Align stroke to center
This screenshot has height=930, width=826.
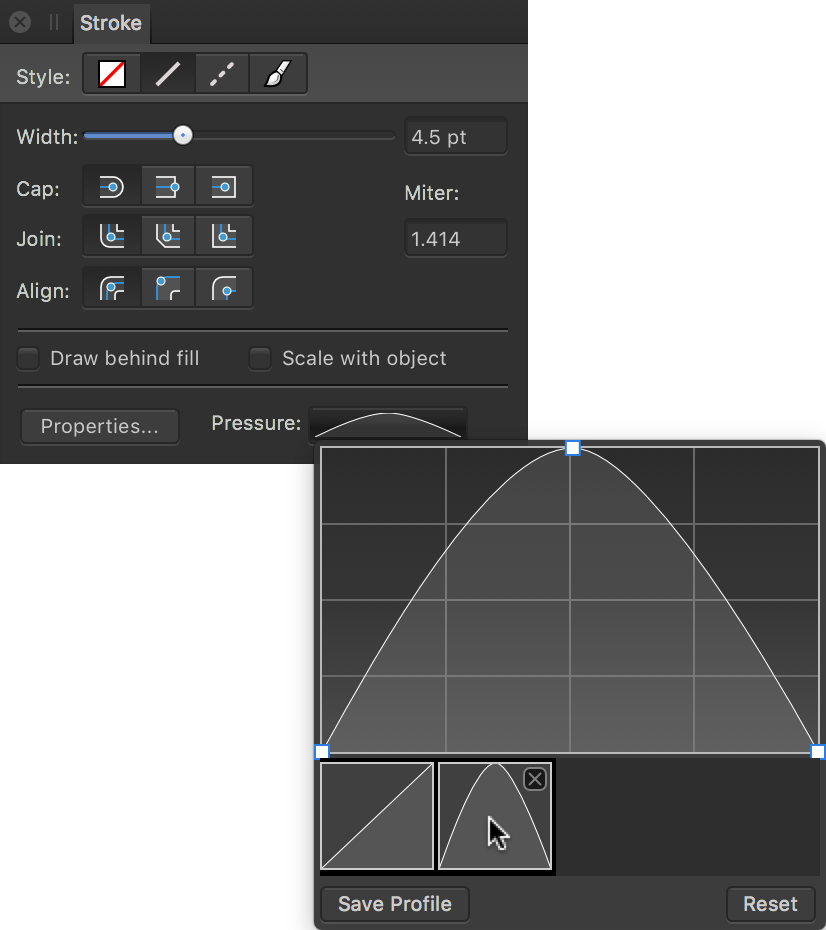111,289
